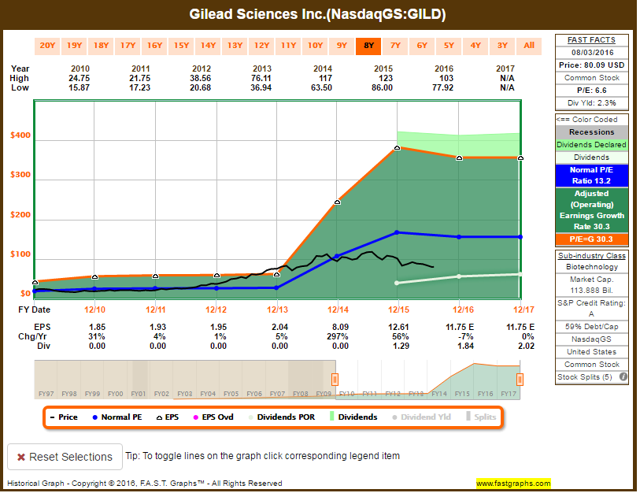Viewport: 640px width, 493px height.
Task: Click Adjusted Operating Earnings Growth Rate box
Action: click(x=591, y=210)
